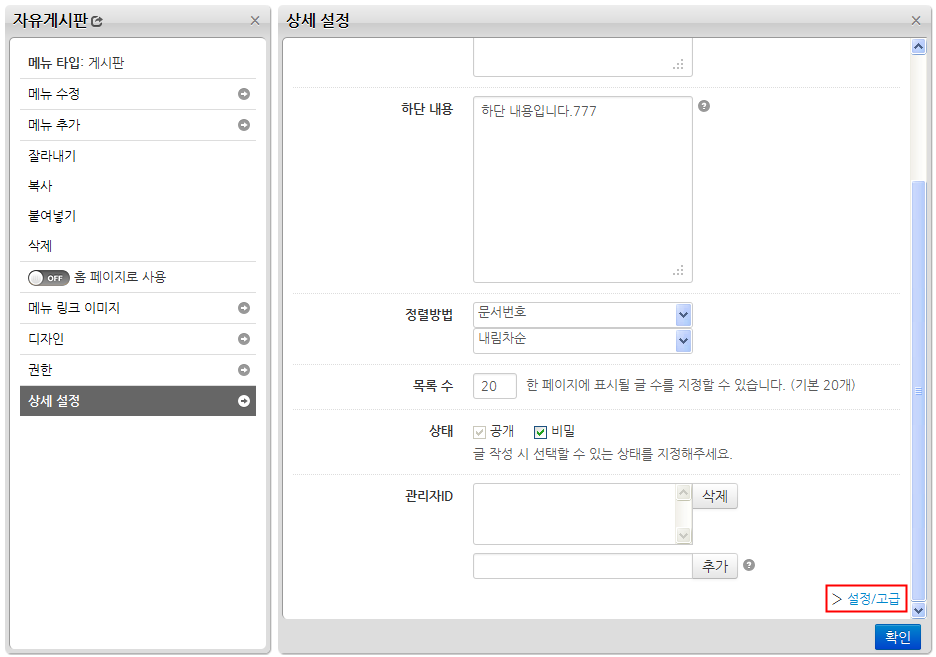Viewport: 936px width, 657px height.
Task: Uncheck the 비밀 status checkbox
Action: [540, 432]
